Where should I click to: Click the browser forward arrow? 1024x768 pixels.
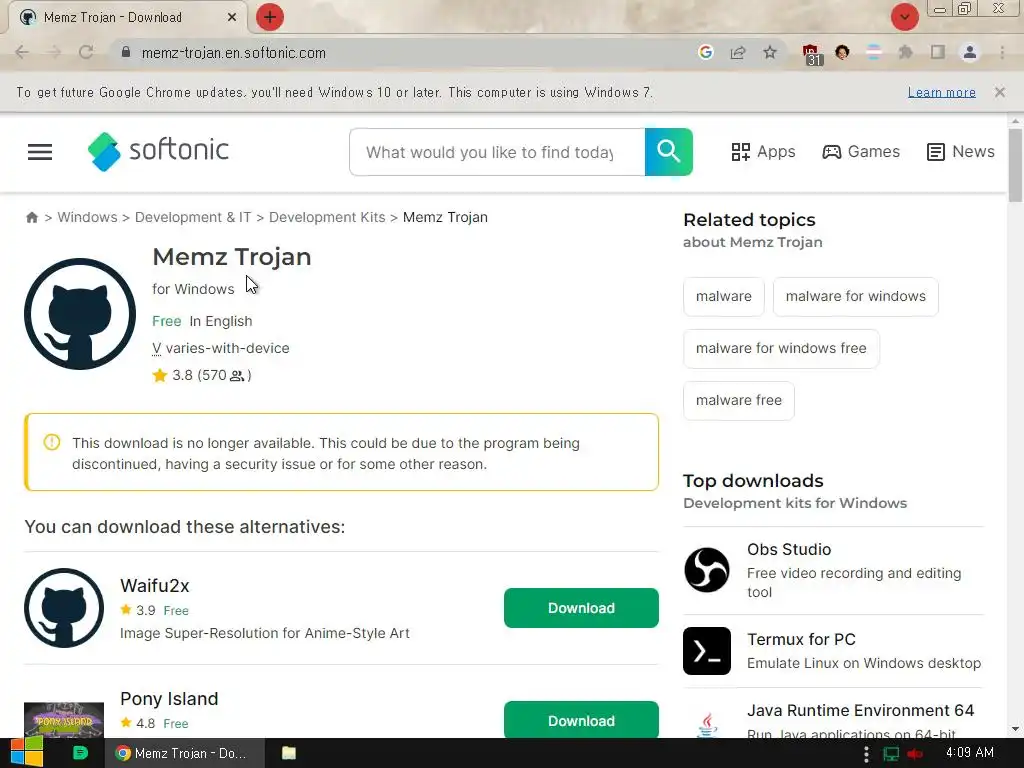pos(54,53)
